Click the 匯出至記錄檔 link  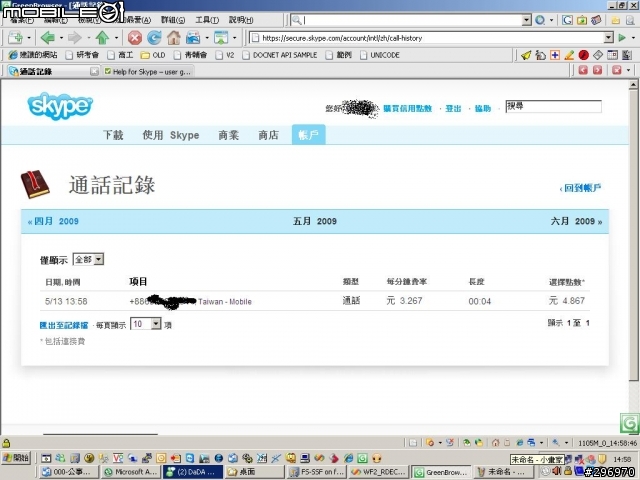click(x=64, y=325)
